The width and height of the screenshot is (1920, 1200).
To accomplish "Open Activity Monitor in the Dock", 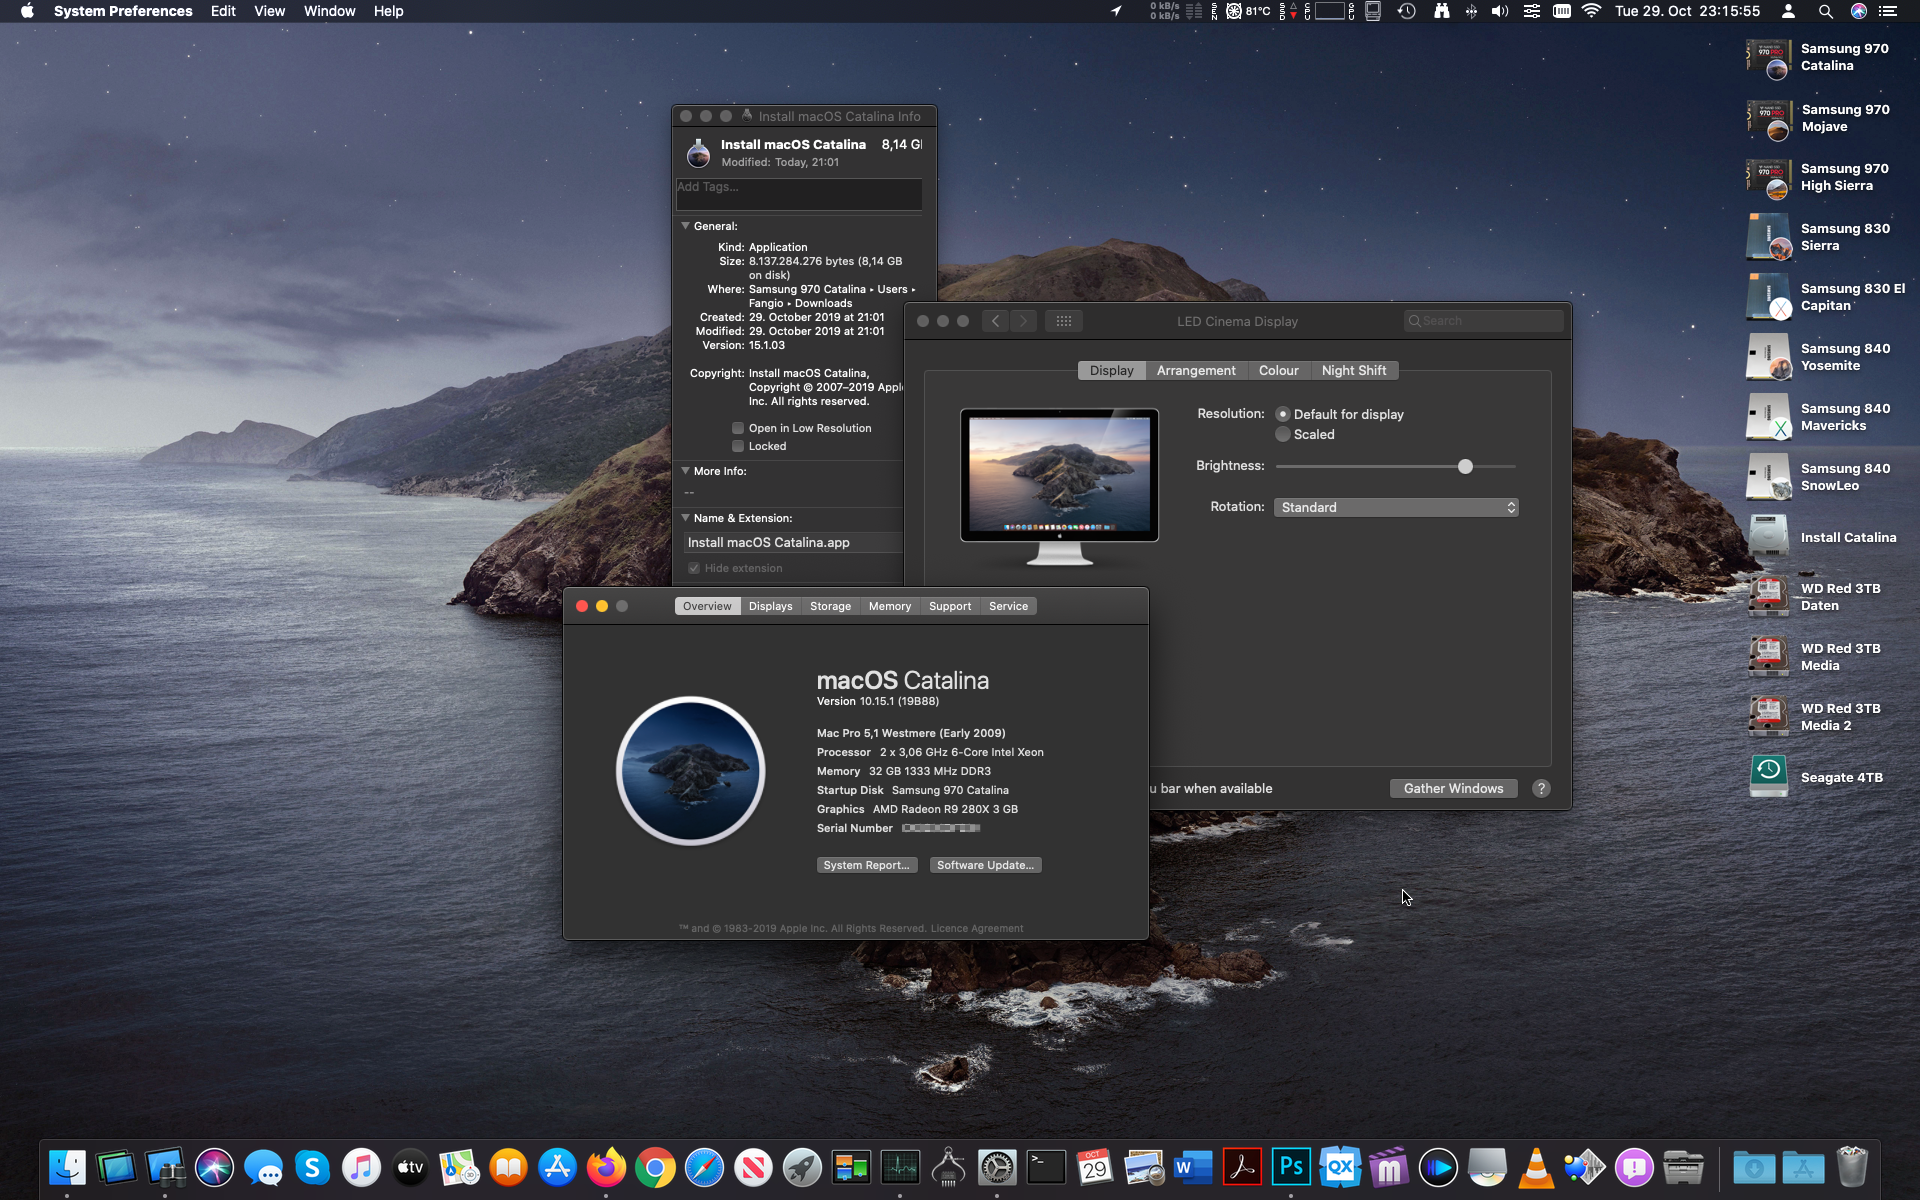I will tap(900, 1167).
